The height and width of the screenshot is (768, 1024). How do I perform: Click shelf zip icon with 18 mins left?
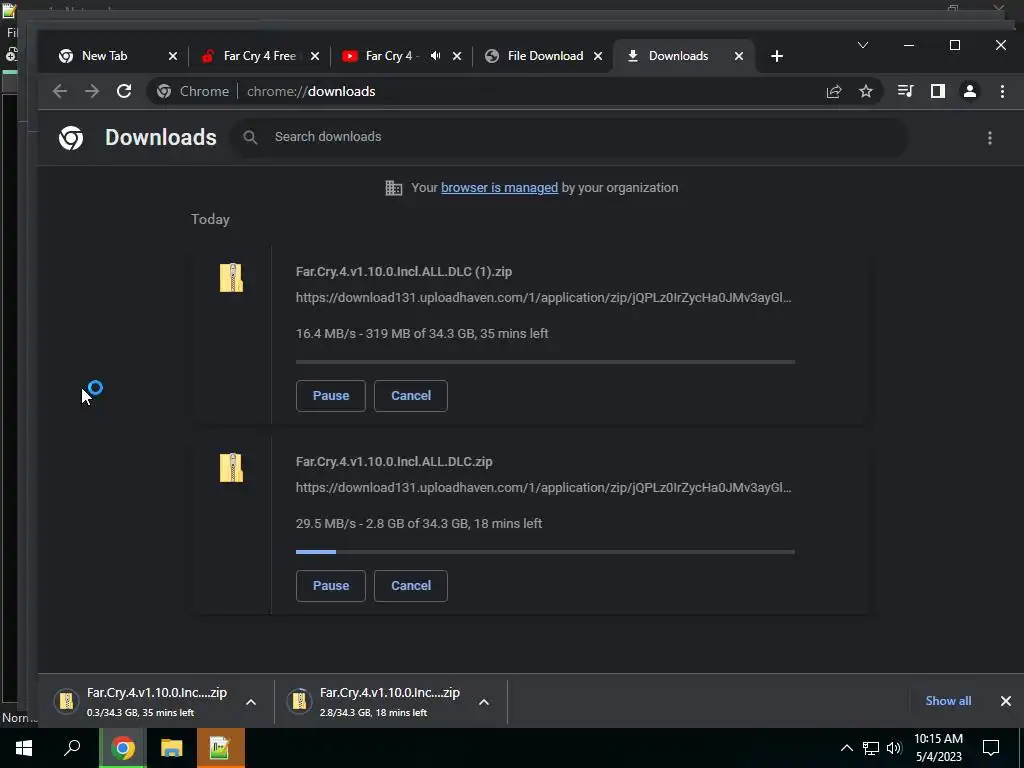click(300, 701)
